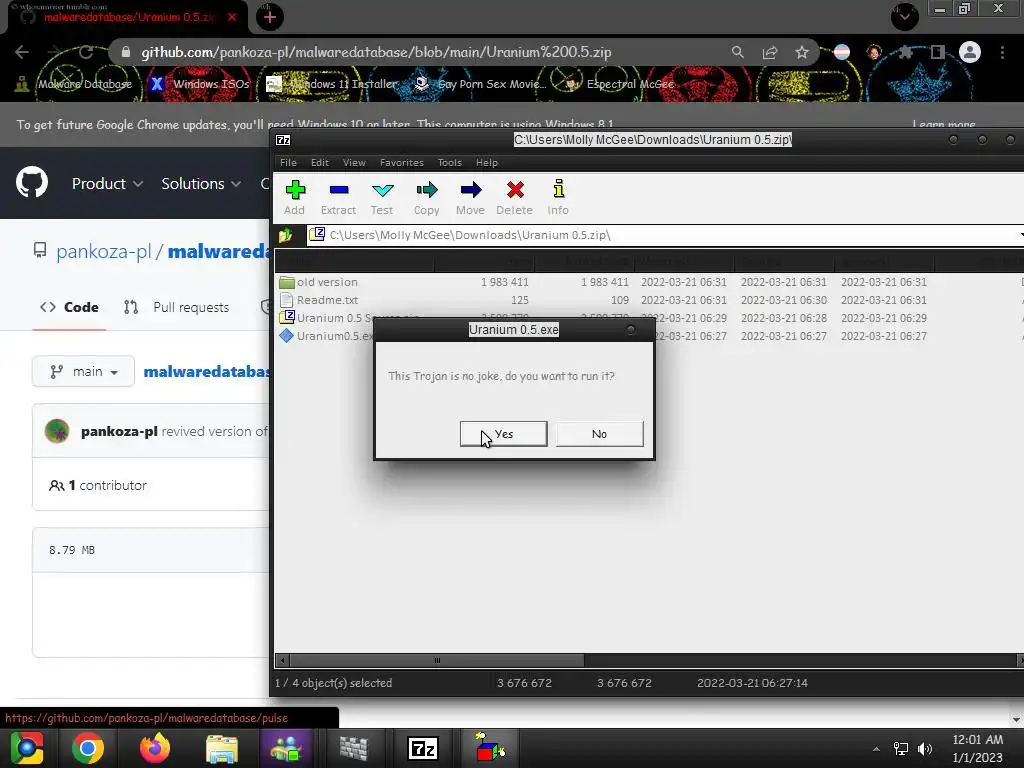Image resolution: width=1024 pixels, height=768 pixels.
Task: Open Malware Database bookmark
Action: (74, 84)
